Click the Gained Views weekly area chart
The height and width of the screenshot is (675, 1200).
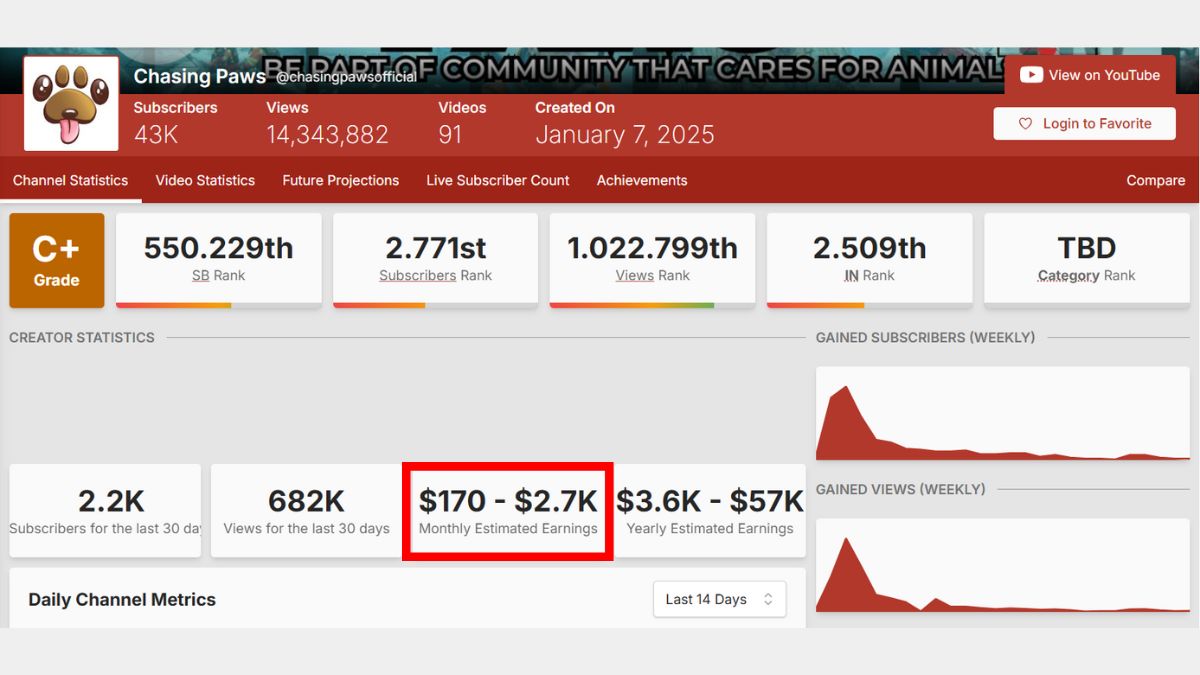(x=1003, y=565)
